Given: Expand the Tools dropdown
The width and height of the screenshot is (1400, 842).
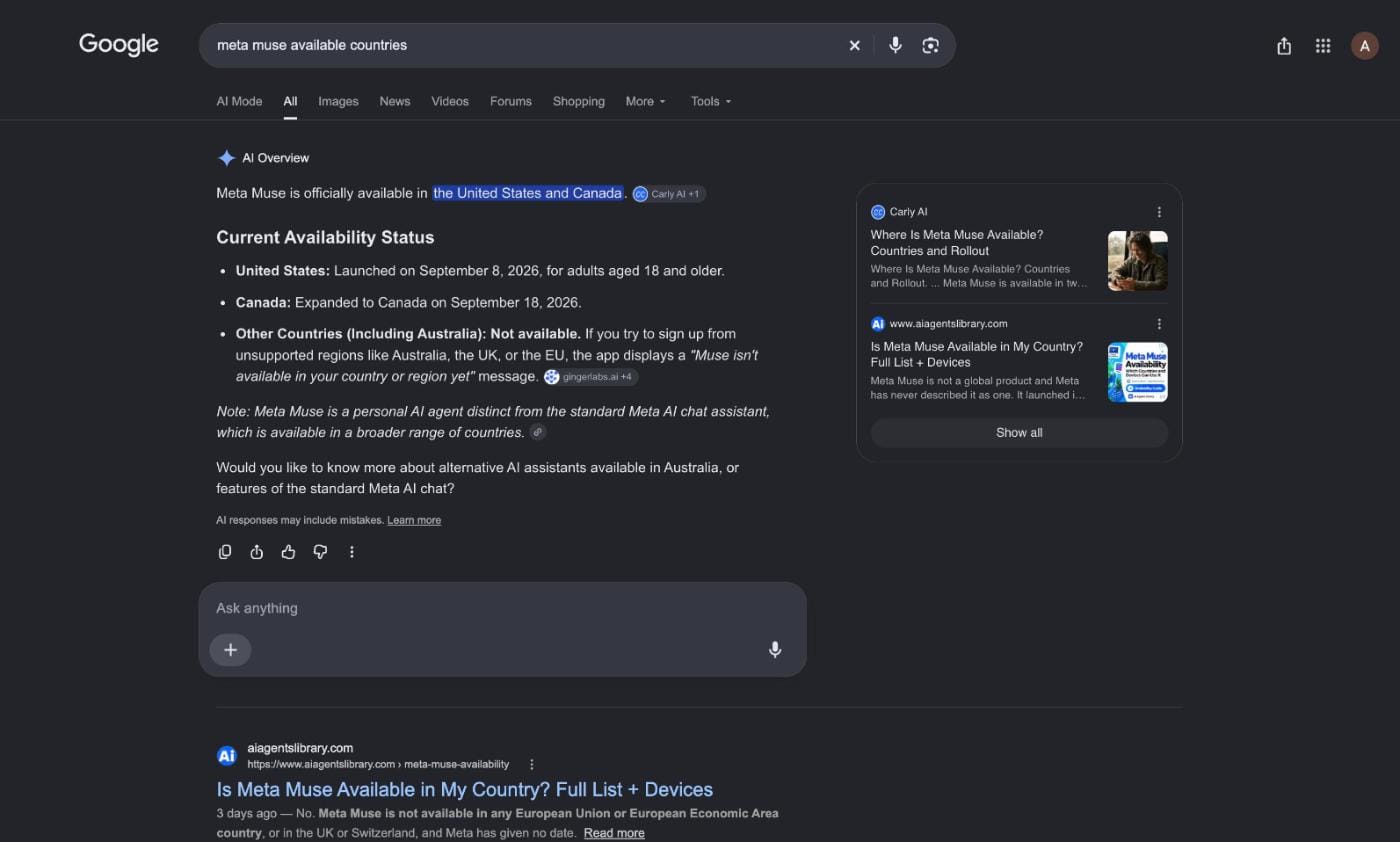Looking at the screenshot, I should [x=711, y=101].
